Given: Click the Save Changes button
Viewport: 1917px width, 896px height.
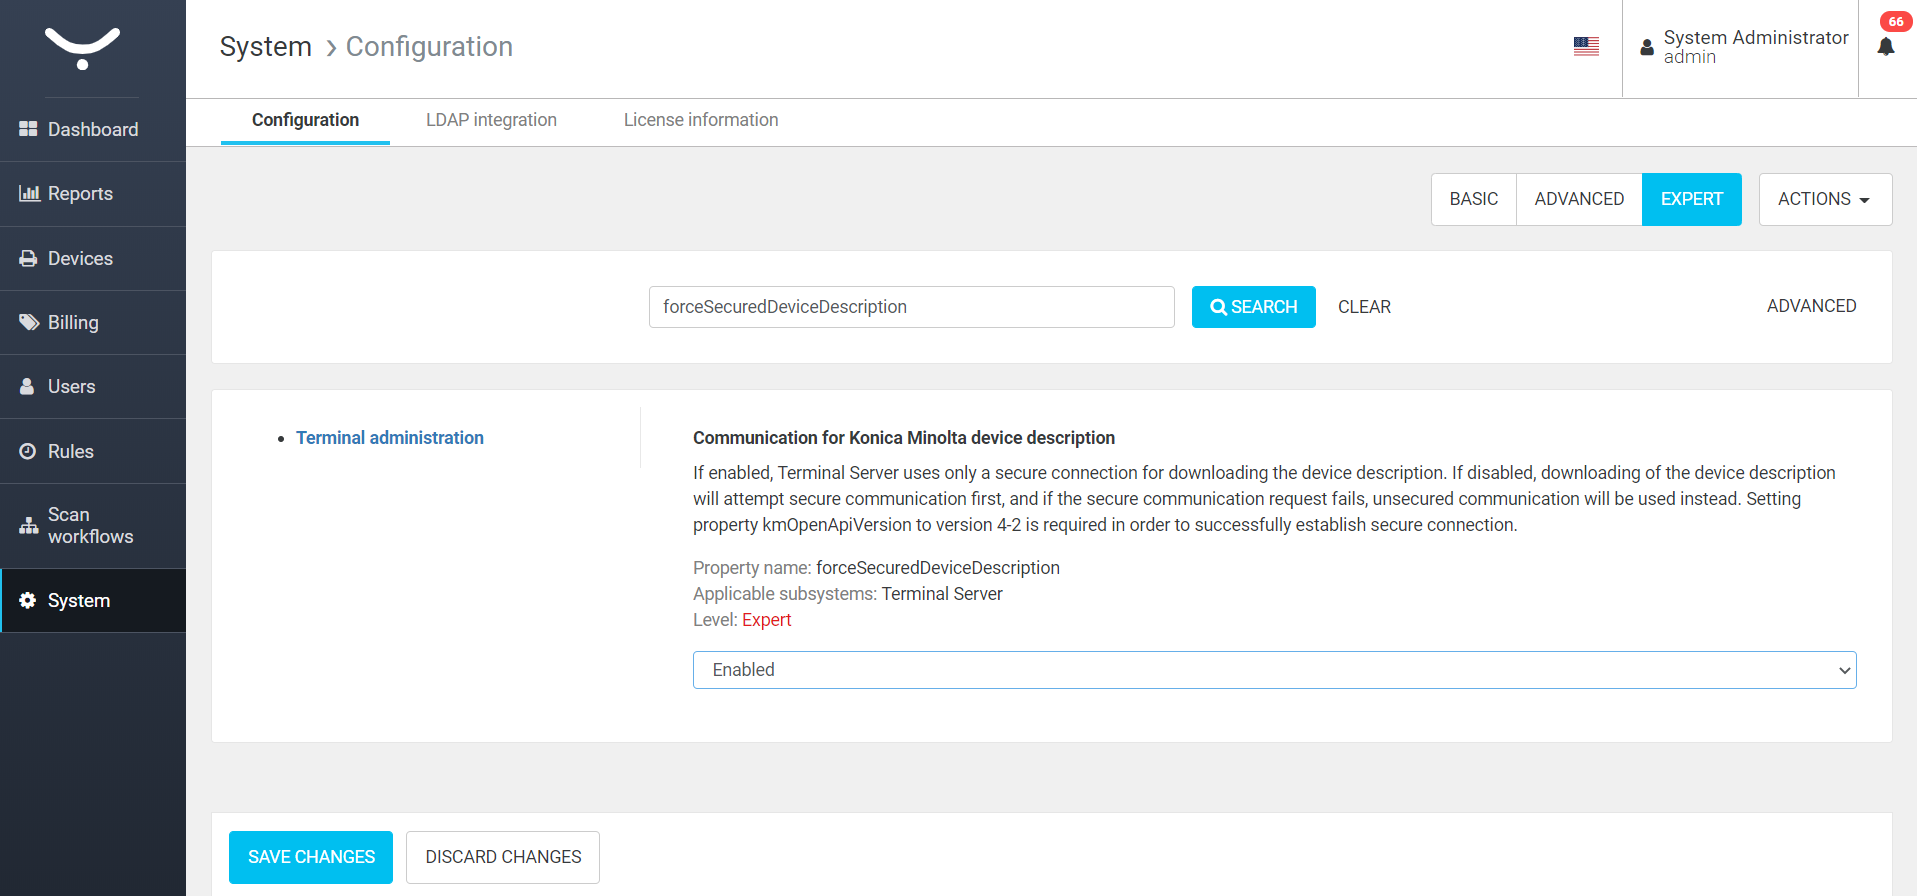Looking at the screenshot, I should (x=311, y=857).
